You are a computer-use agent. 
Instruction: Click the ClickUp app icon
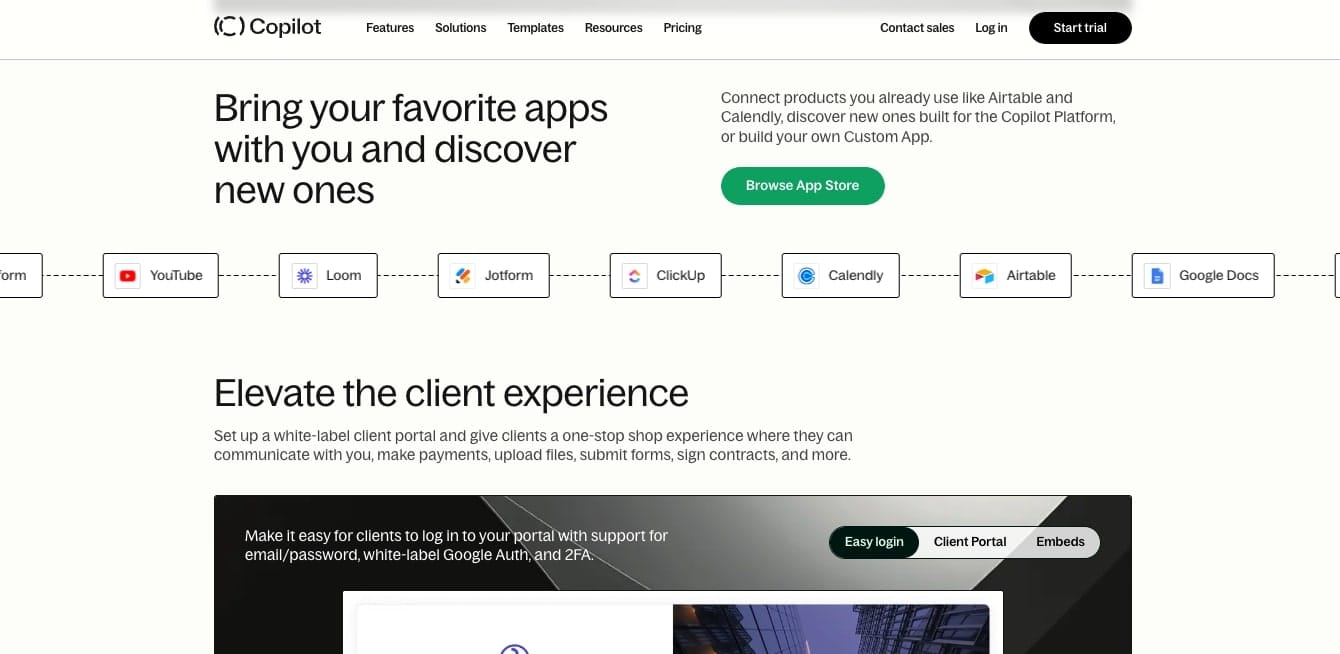click(x=635, y=276)
